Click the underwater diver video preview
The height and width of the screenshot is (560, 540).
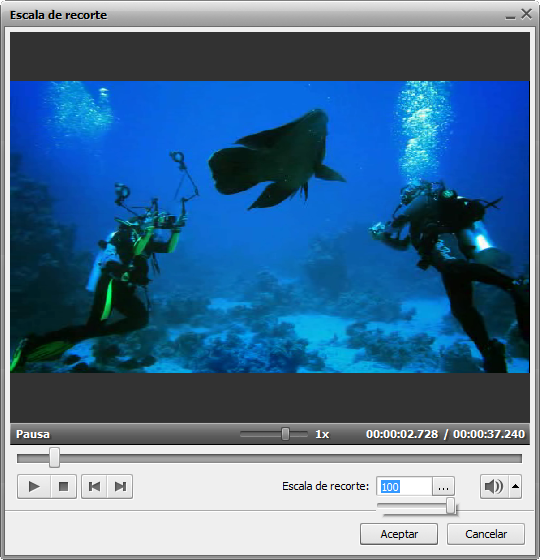point(270,227)
